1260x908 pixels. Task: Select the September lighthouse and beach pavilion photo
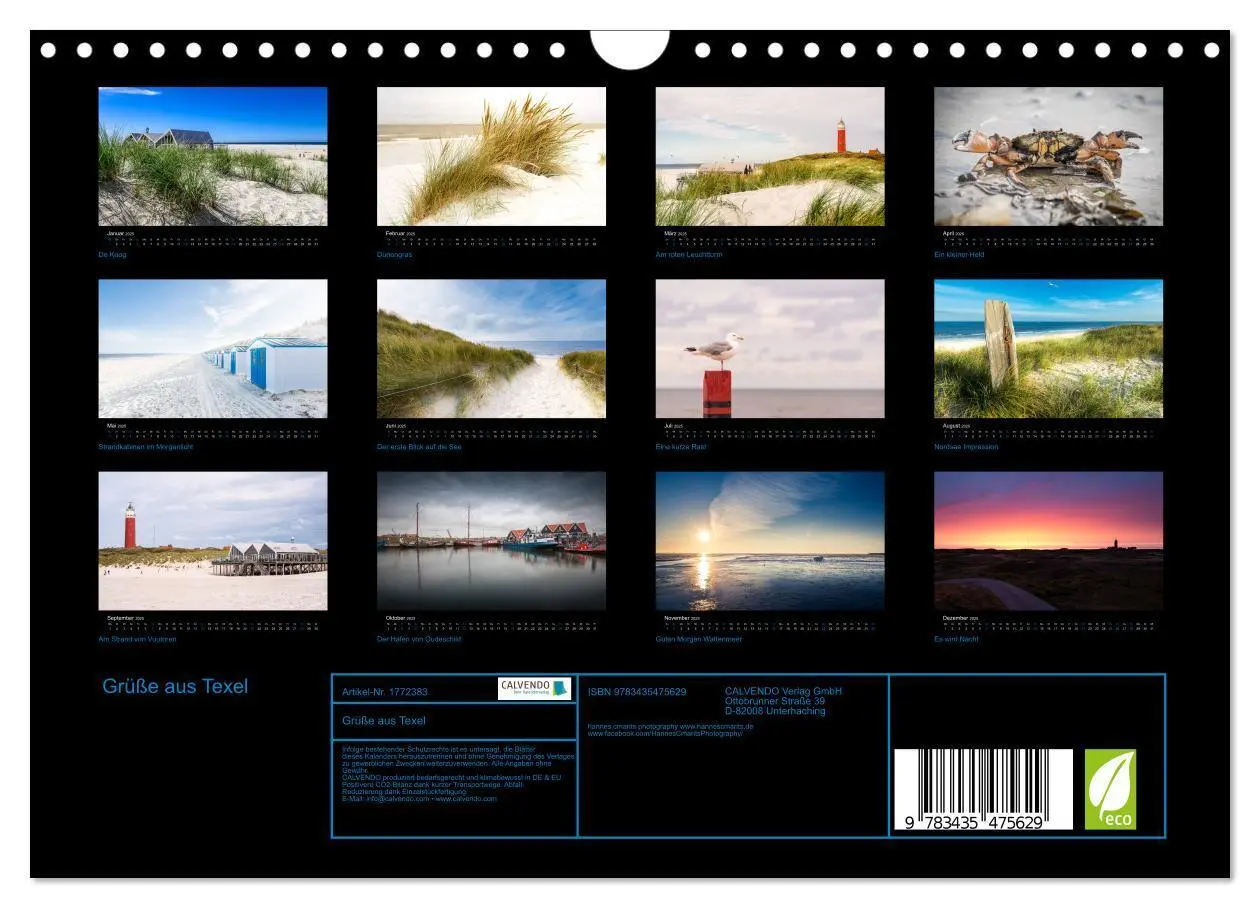(x=213, y=541)
